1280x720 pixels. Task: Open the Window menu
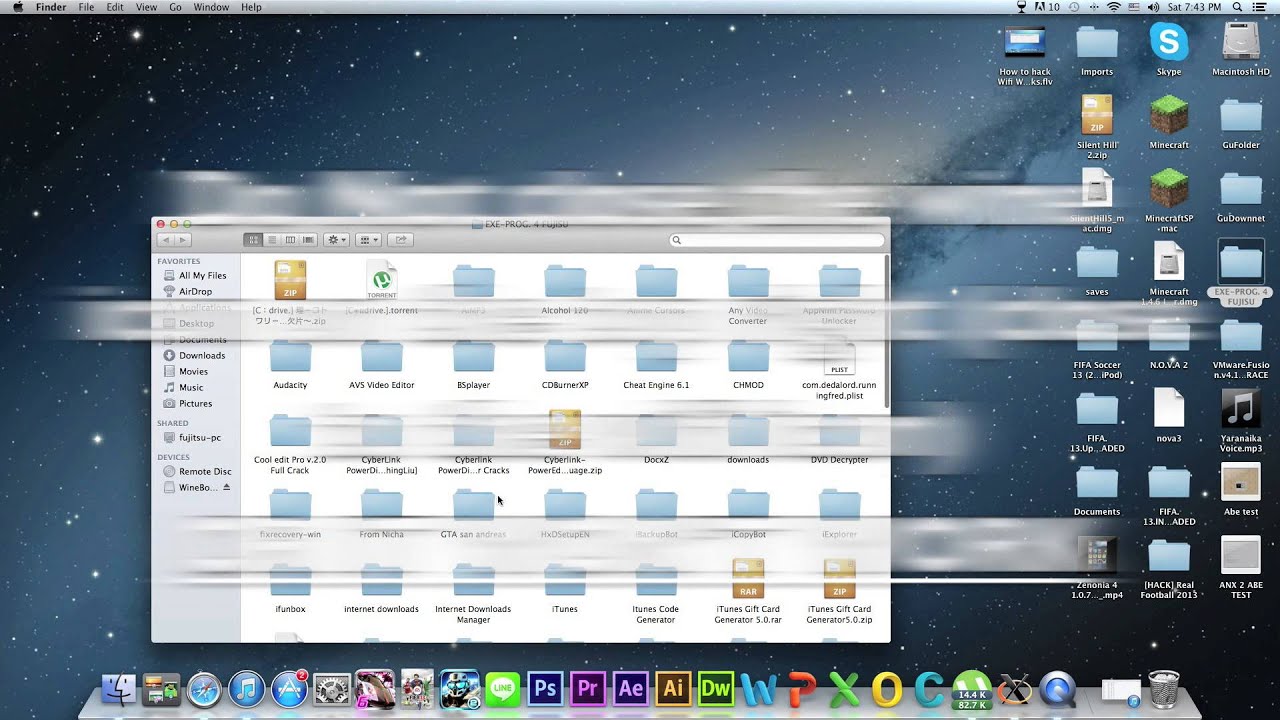click(x=211, y=7)
